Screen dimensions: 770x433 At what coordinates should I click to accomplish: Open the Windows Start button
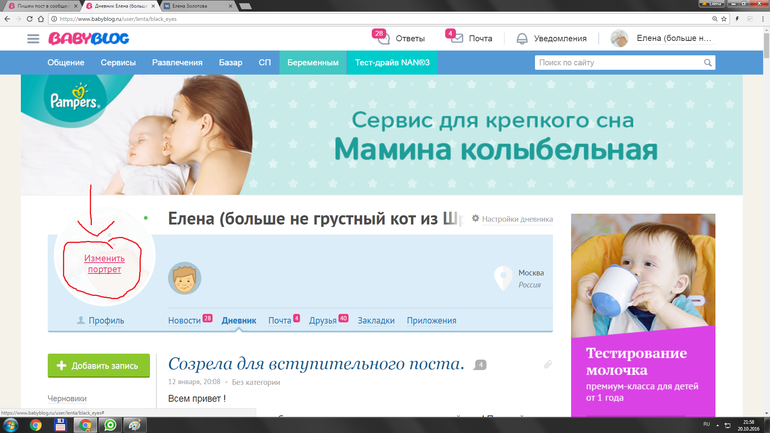point(12,424)
